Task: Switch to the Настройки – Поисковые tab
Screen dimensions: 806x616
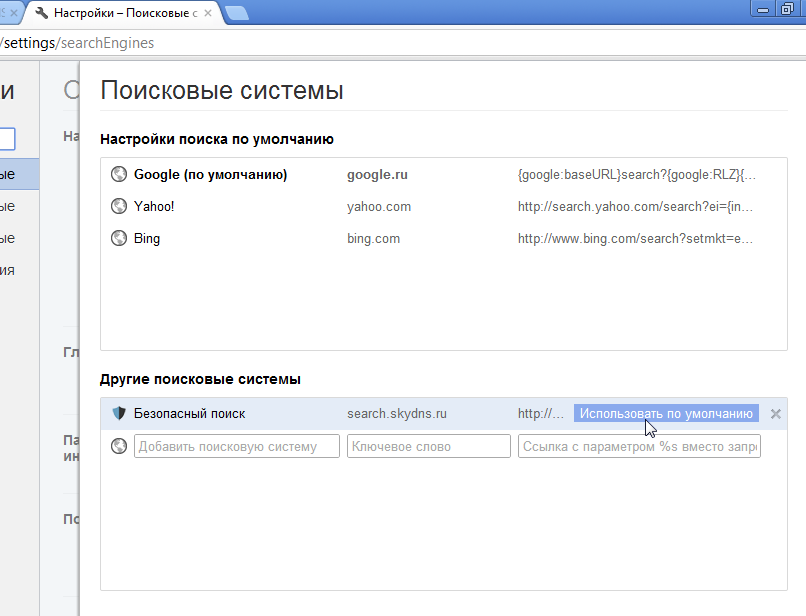Action: click(x=121, y=13)
